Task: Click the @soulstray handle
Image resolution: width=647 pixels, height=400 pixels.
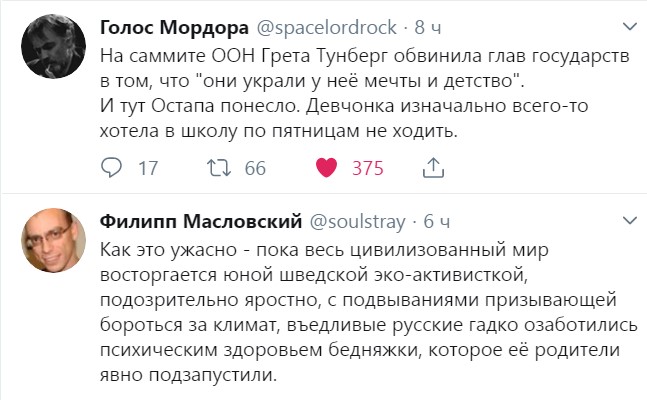Action: [x=357, y=222]
